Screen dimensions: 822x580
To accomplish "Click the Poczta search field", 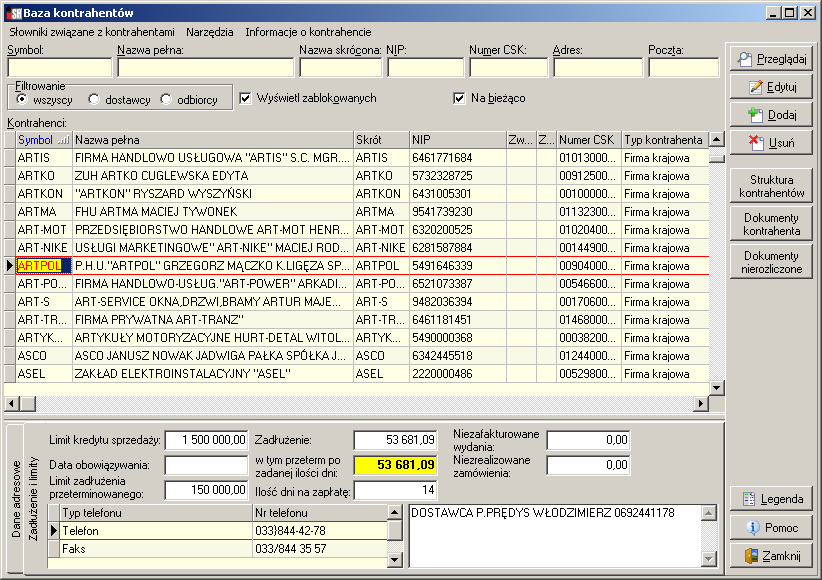I will (x=684, y=68).
